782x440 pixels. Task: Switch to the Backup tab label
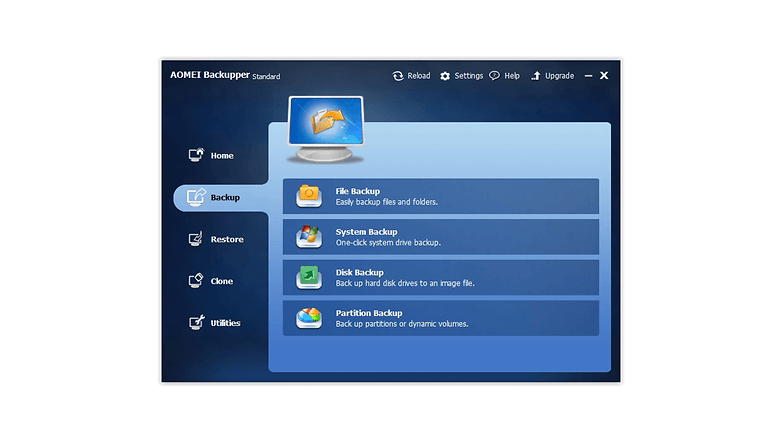click(x=225, y=198)
